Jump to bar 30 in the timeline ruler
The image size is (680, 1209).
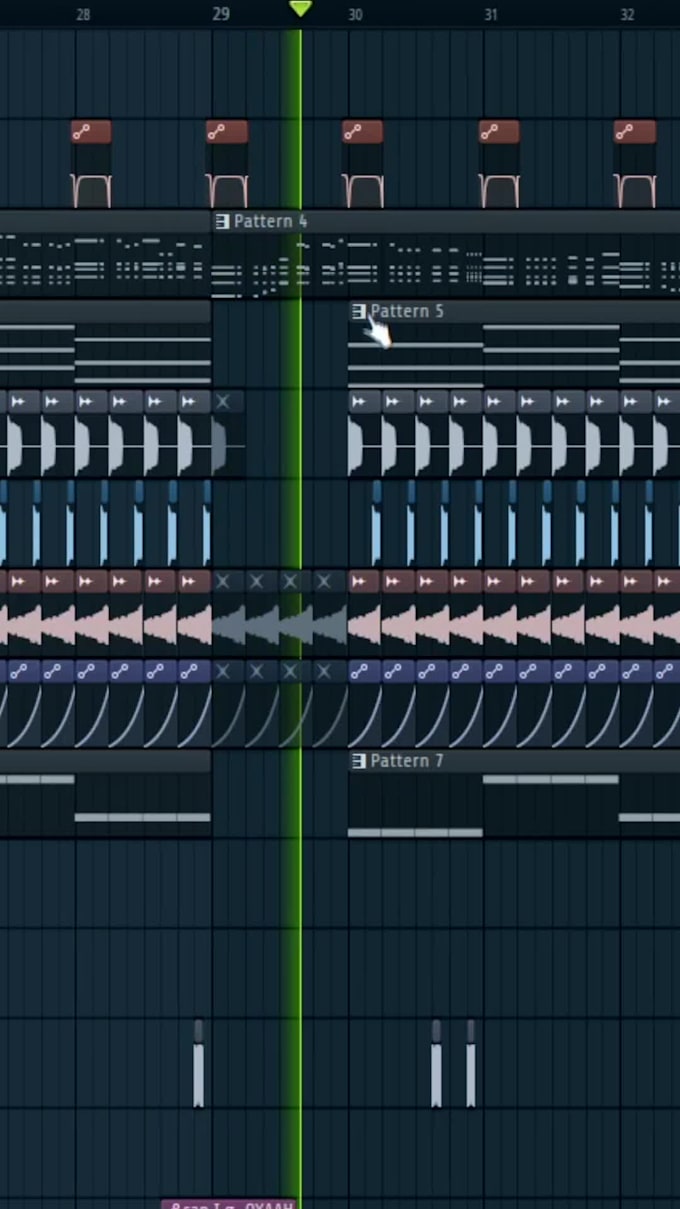pyautogui.click(x=355, y=14)
